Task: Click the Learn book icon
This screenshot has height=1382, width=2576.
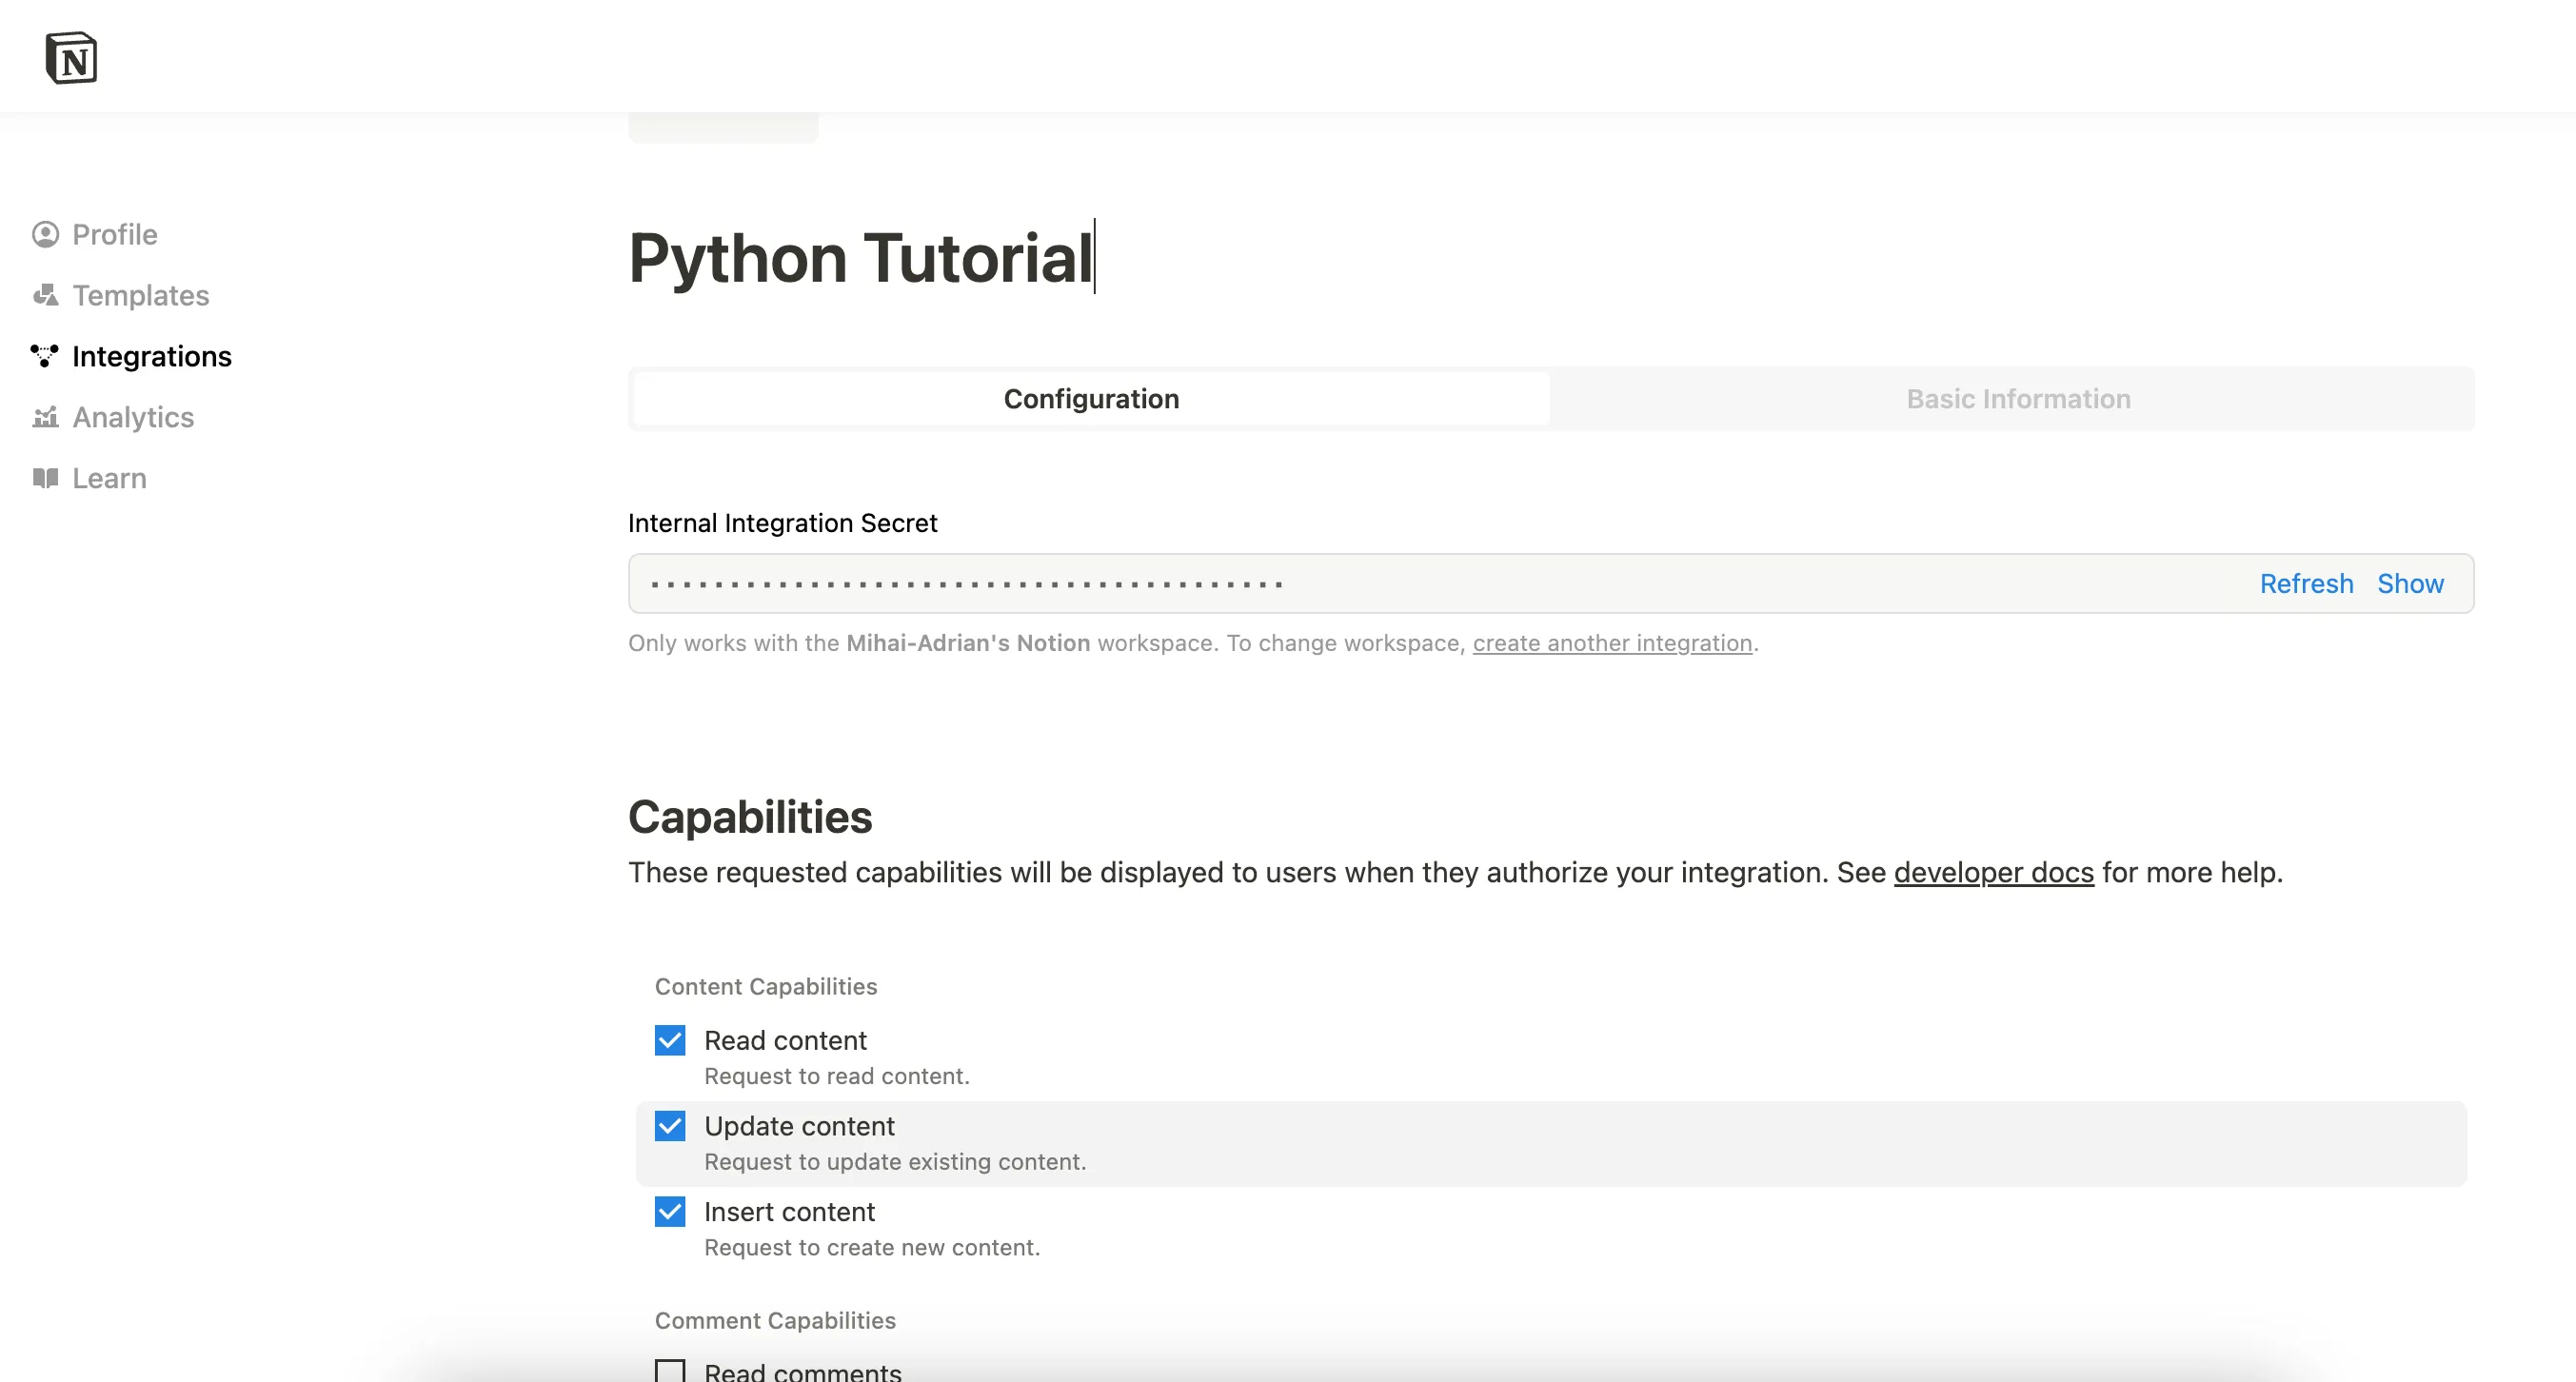Action: point(45,478)
